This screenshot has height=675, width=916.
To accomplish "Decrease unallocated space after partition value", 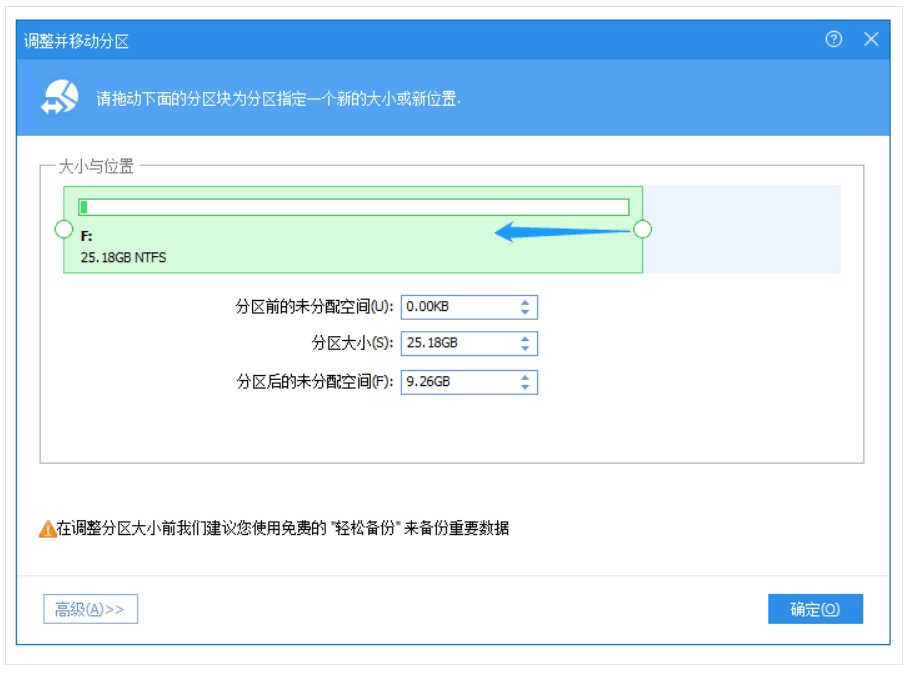I will 525,387.
